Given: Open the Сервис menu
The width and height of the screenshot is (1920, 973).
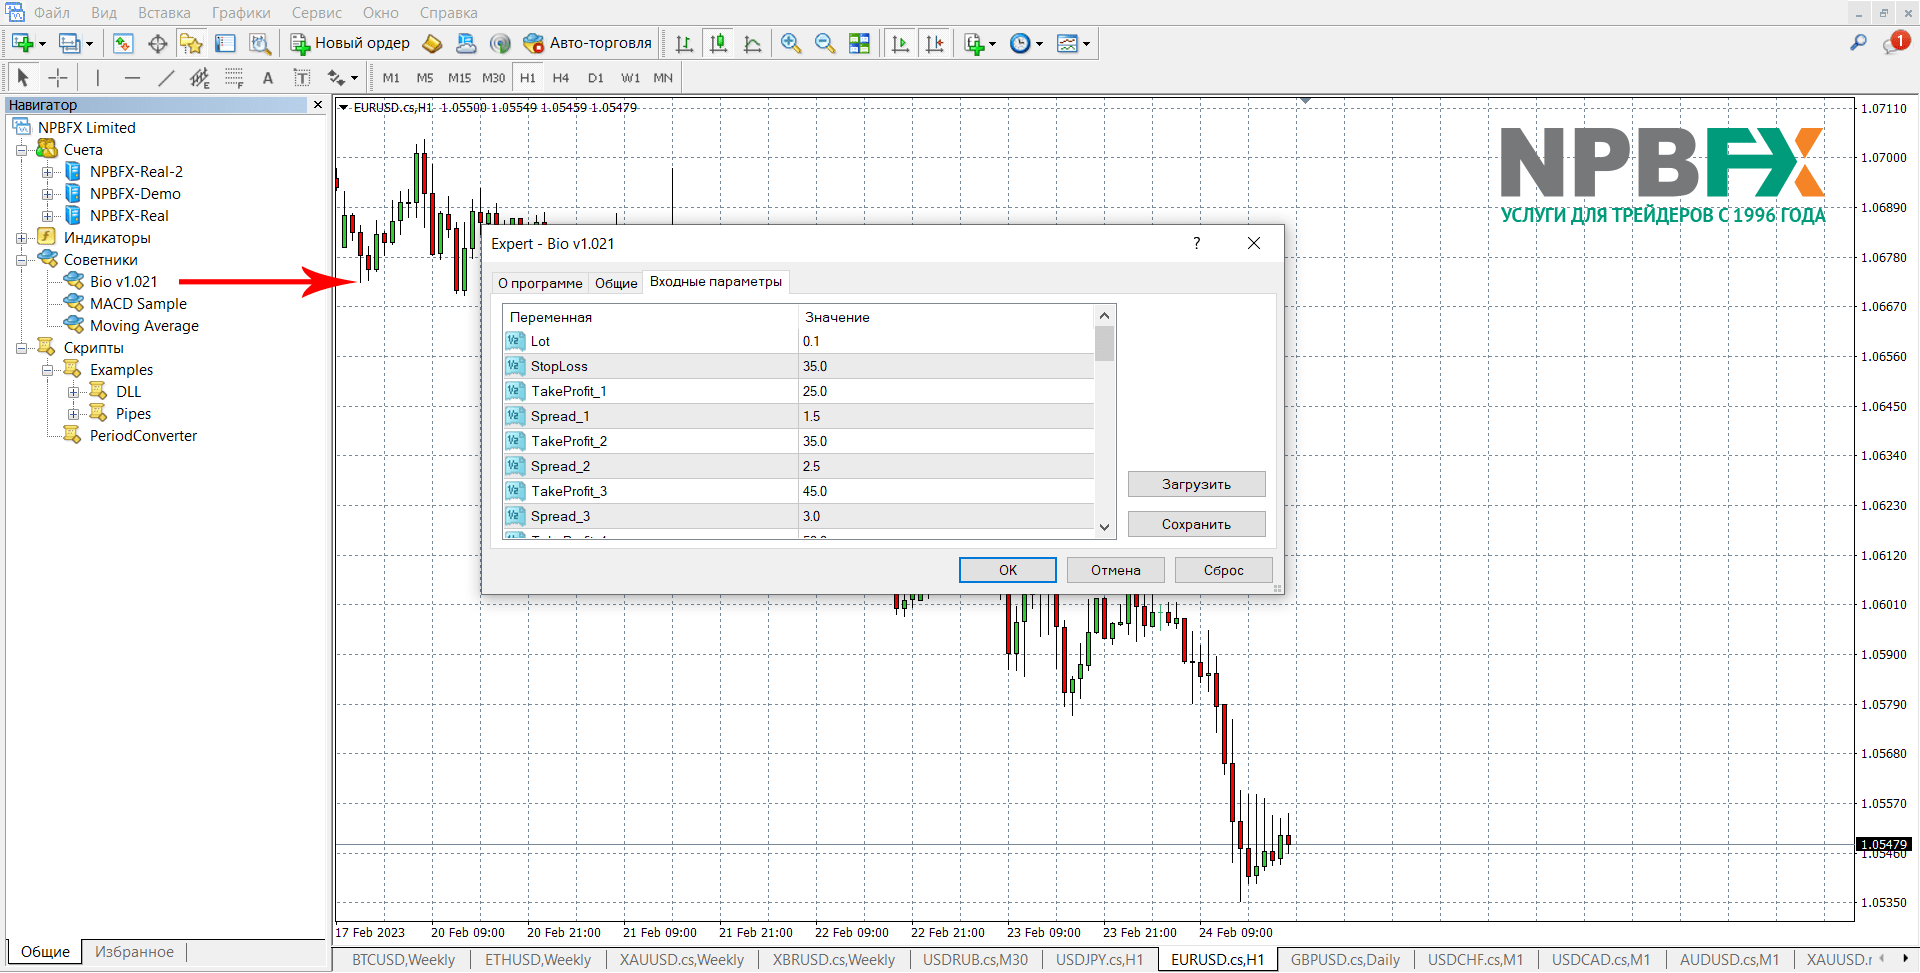Looking at the screenshot, I should tap(316, 13).
